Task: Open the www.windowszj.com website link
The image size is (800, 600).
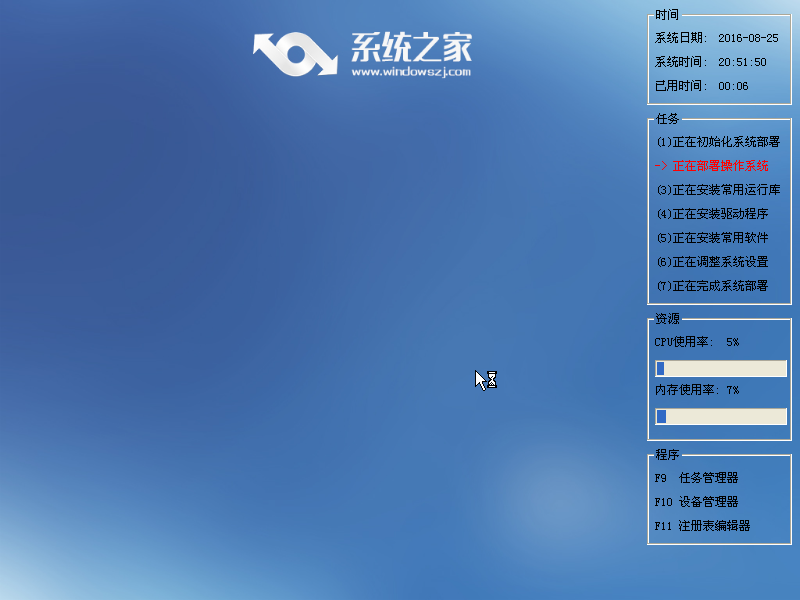Action: pyautogui.click(x=411, y=70)
